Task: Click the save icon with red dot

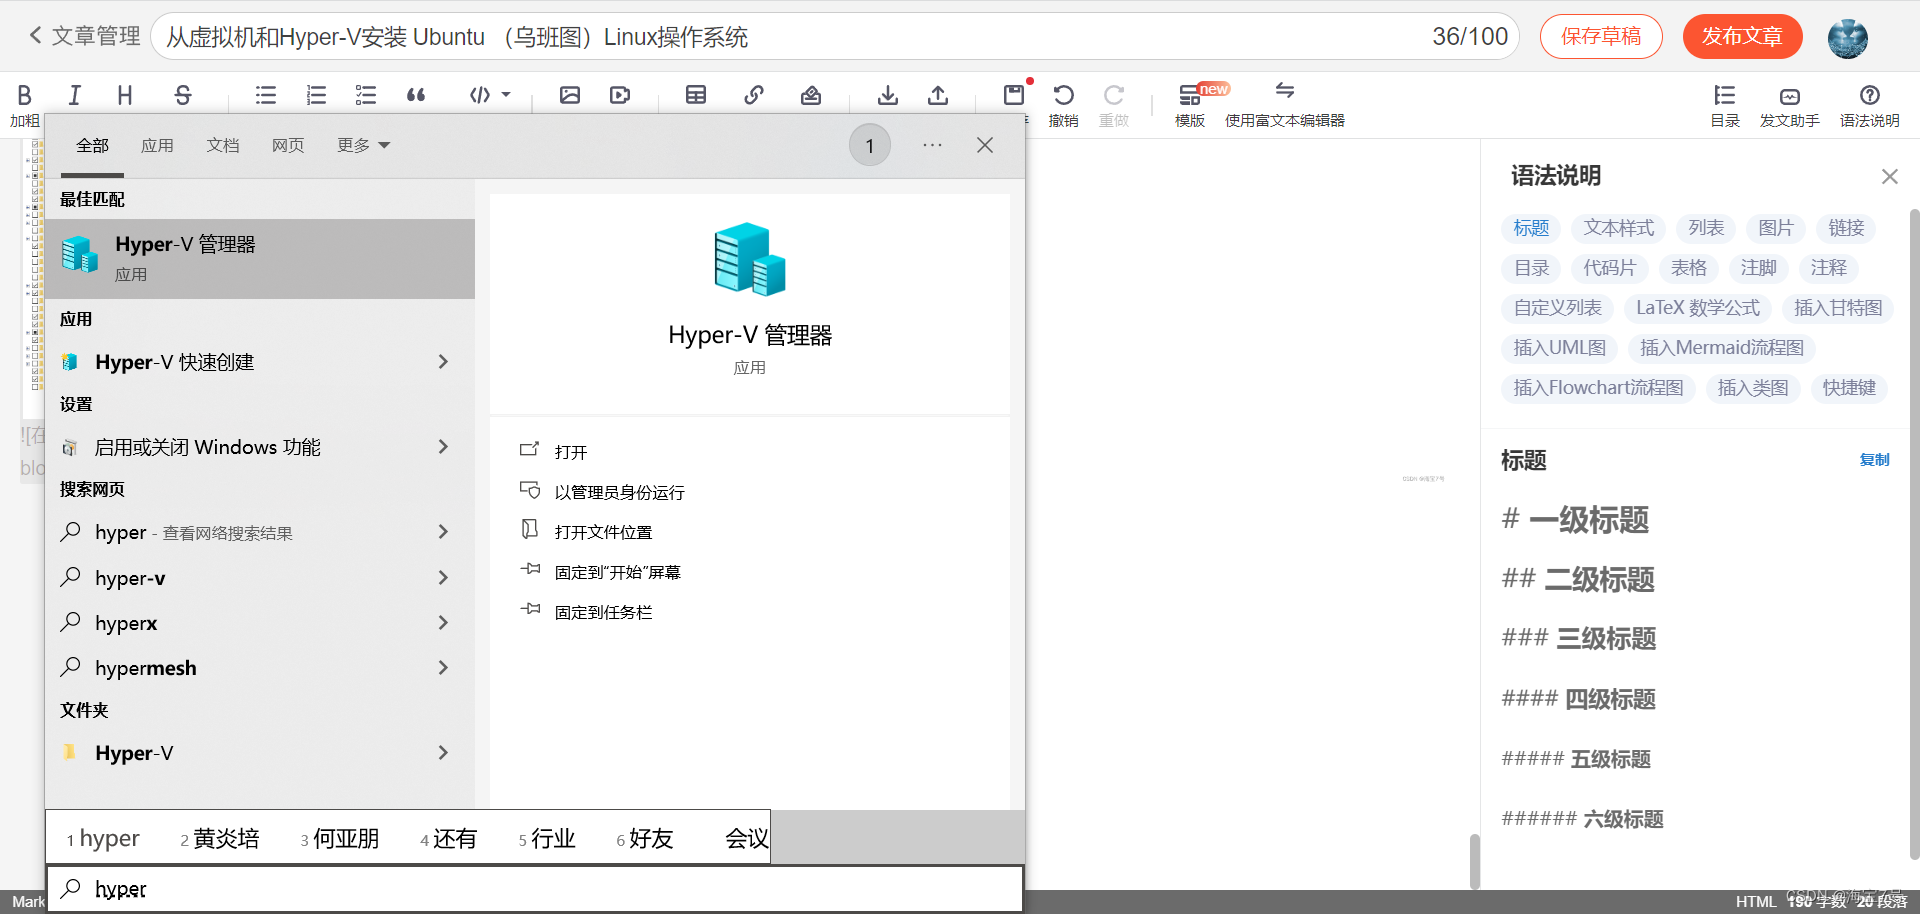Action: click(x=1014, y=95)
